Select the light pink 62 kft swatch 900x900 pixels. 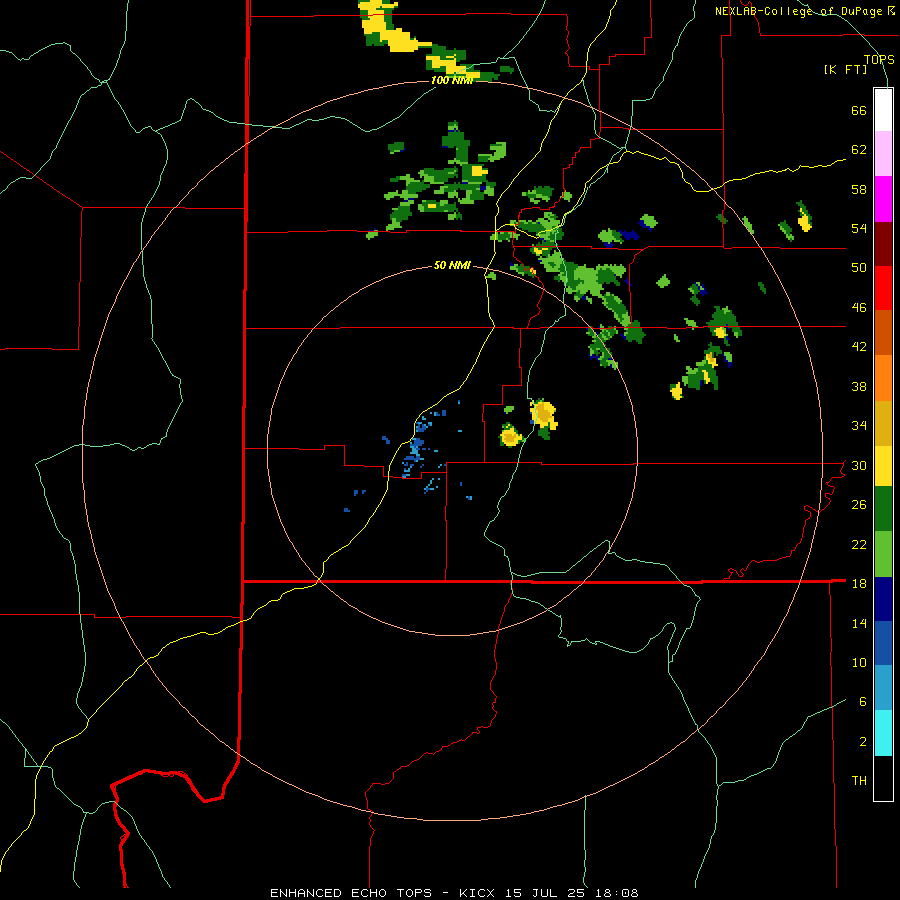click(883, 154)
